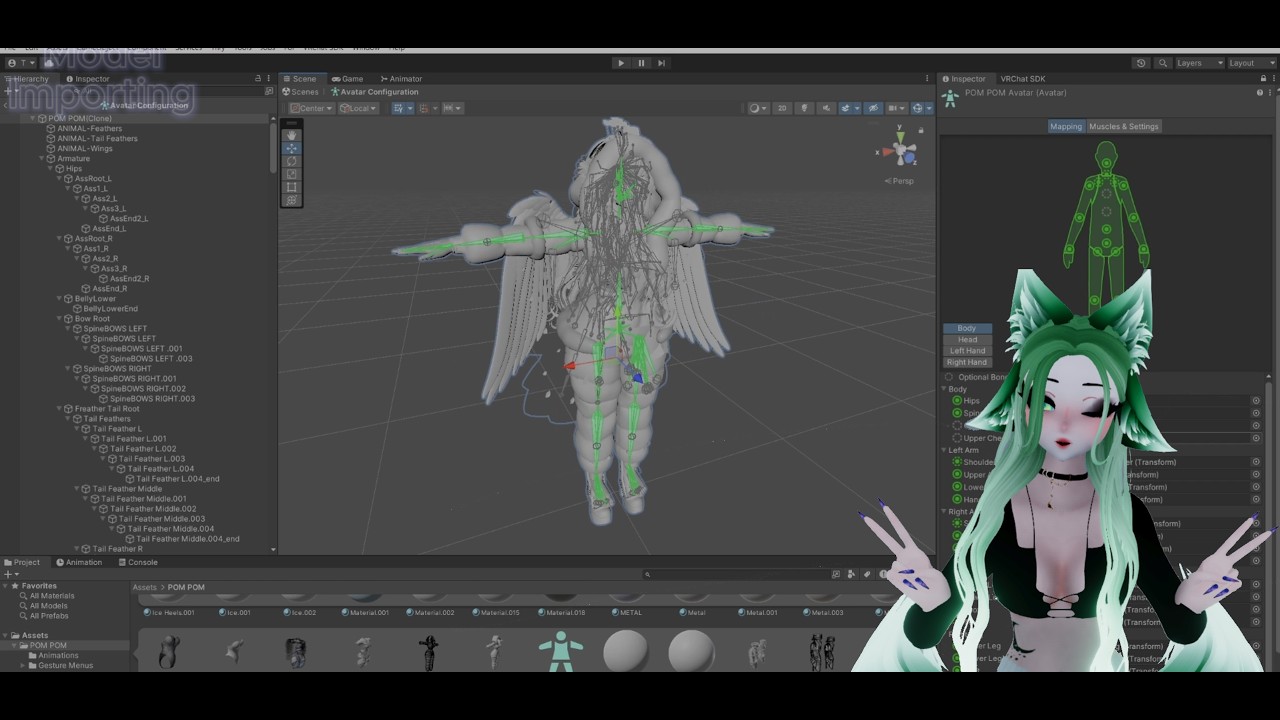The width and height of the screenshot is (1280, 720).
Task: Open the scene camera settings
Action: pyautogui.click(x=897, y=108)
